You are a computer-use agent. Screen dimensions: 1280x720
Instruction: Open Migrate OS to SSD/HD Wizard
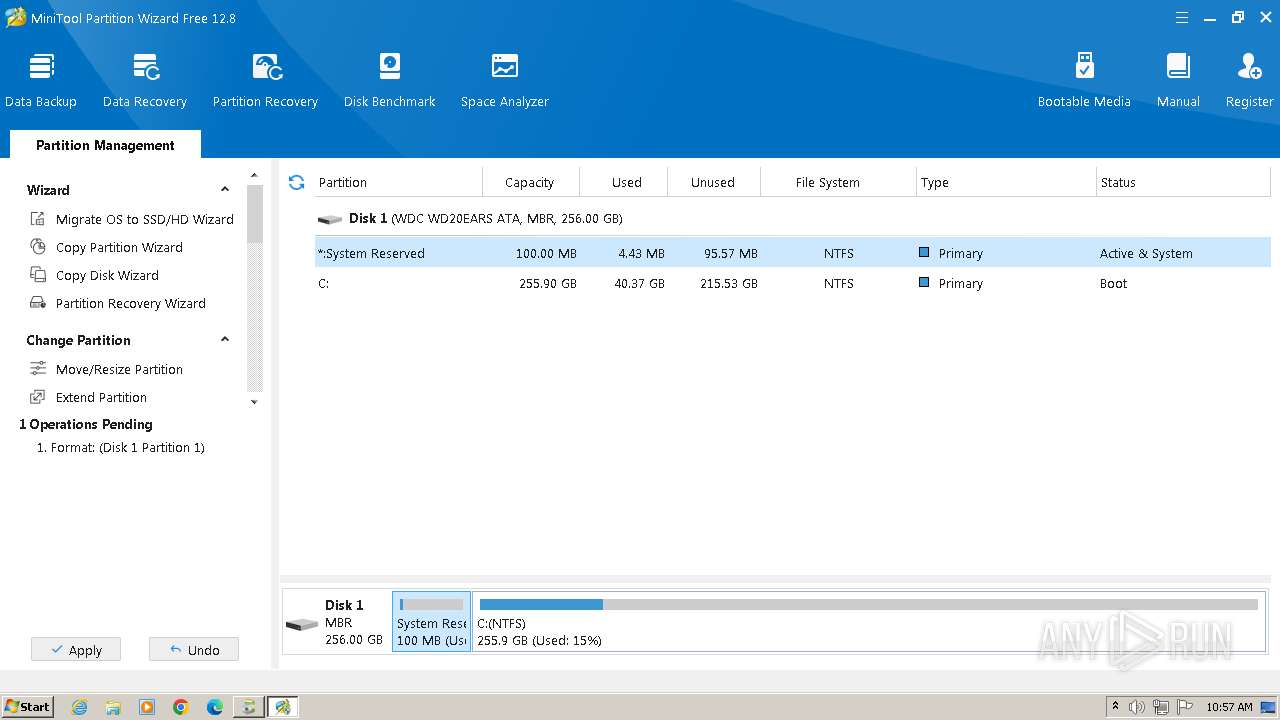tap(145, 219)
